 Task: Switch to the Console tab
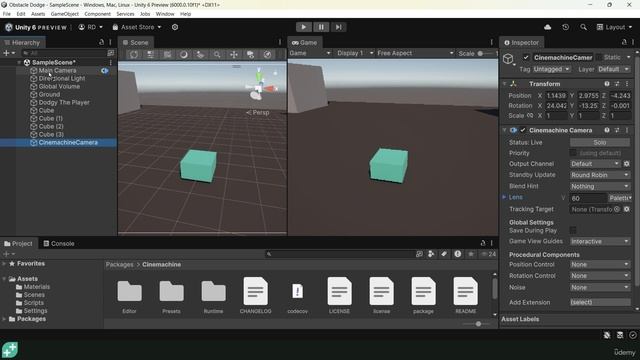click(59, 243)
